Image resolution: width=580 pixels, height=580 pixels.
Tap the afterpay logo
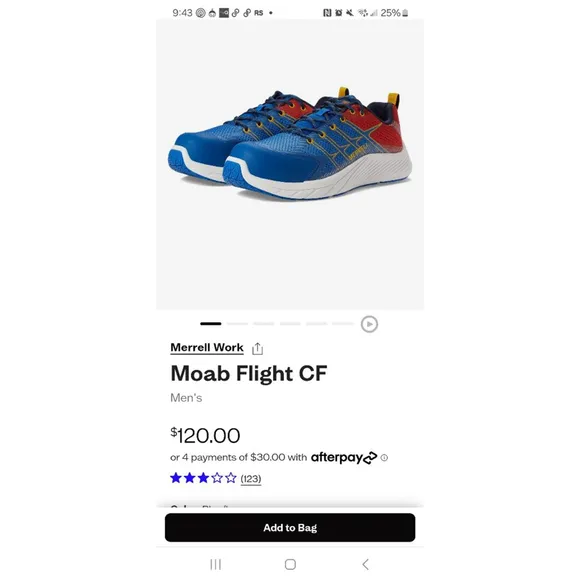pos(344,458)
